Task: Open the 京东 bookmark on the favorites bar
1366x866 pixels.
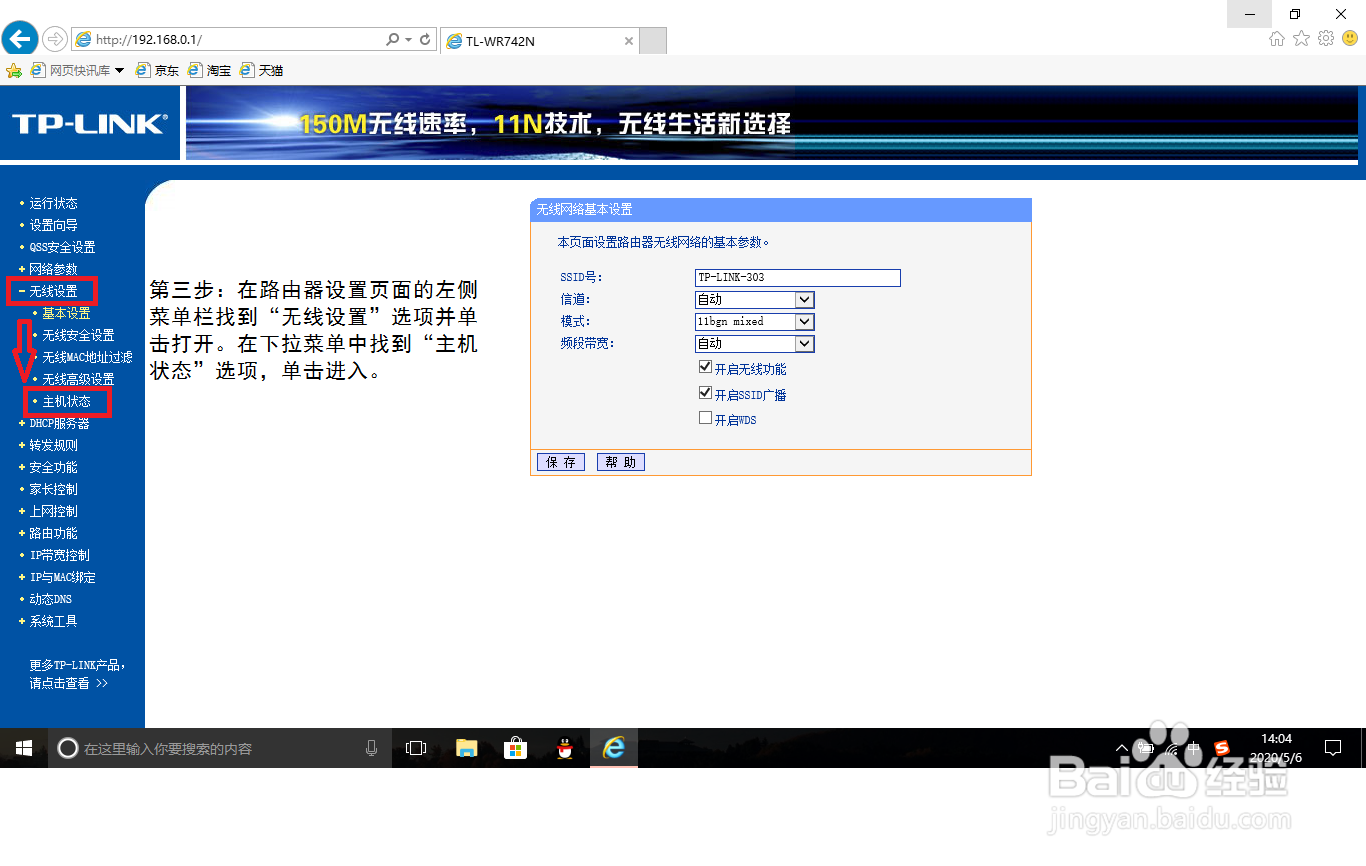Action: tap(164, 70)
